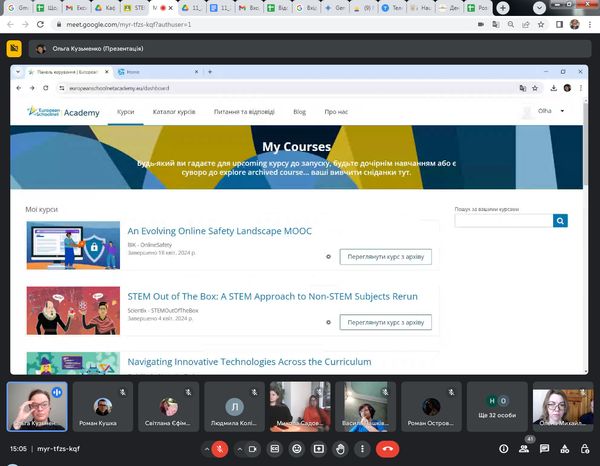This screenshot has height=466, width=600.
Task: Open An Evolving Online Safety Landscape MOOC
Action: click(219, 231)
